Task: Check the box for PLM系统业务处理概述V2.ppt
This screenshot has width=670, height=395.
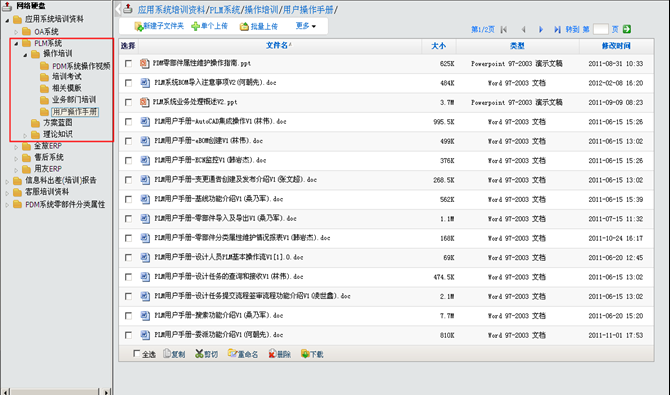Action: tap(128, 102)
